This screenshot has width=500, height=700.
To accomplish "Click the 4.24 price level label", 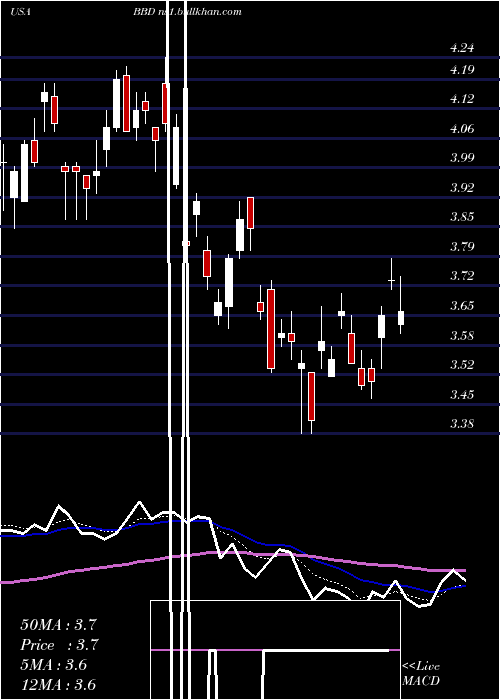I will coord(462,48).
